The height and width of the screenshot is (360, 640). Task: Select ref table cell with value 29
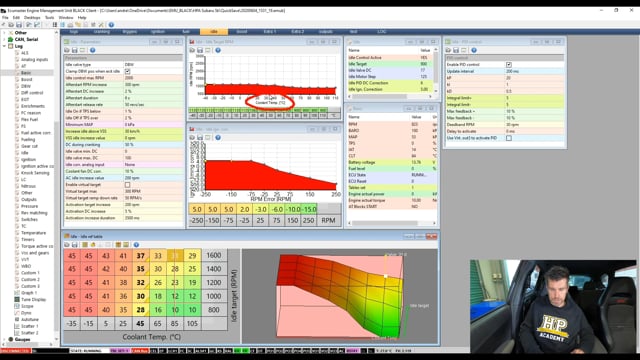pyautogui.click(x=192, y=256)
